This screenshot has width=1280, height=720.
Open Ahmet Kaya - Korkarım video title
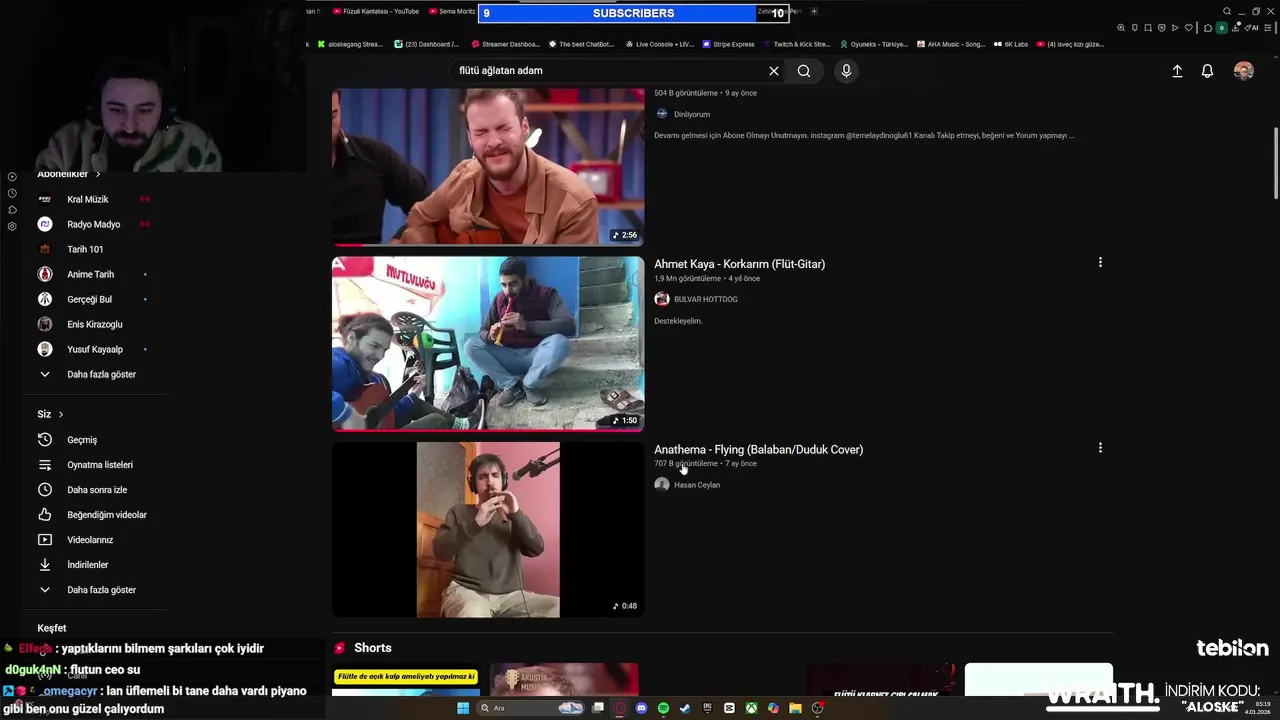coord(739,264)
